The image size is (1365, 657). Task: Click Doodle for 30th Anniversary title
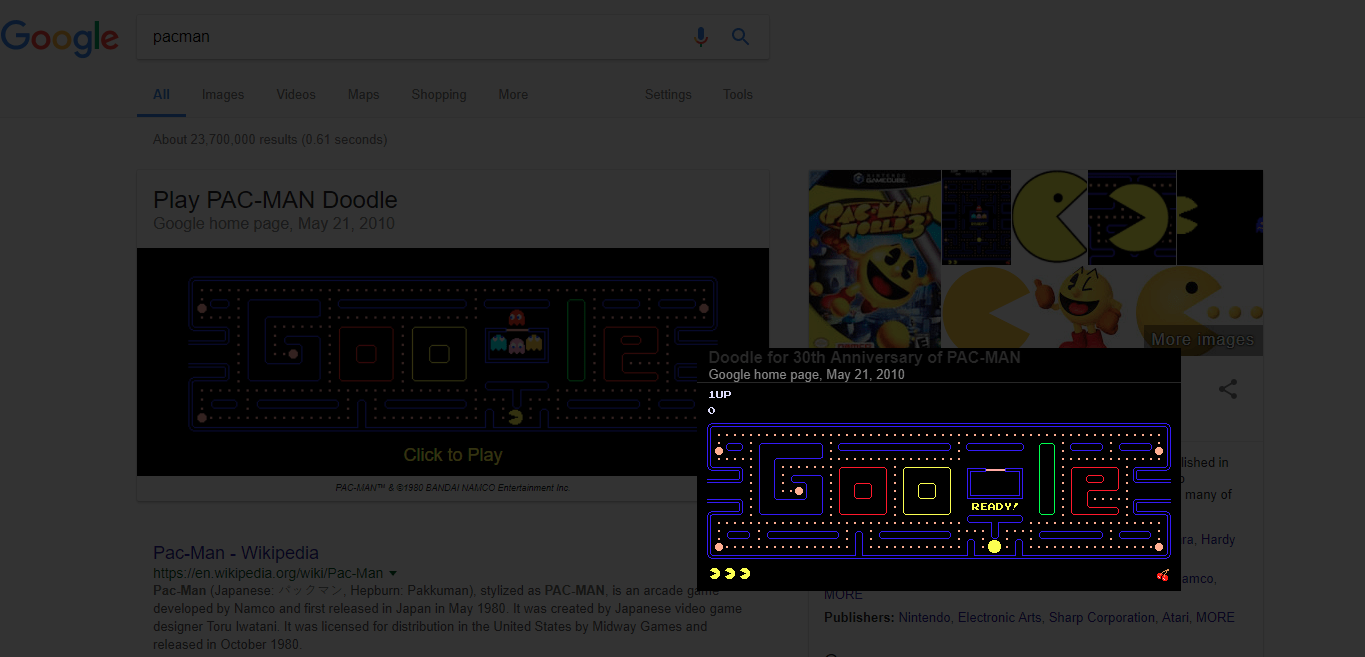pyautogui.click(x=865, y=357)
